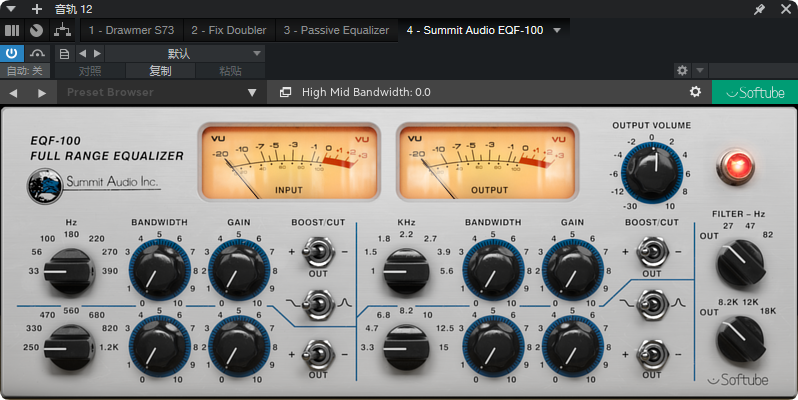Load the next preset with right arrow
The height and width of the screenshot is (400, 798).
[97, 53]
